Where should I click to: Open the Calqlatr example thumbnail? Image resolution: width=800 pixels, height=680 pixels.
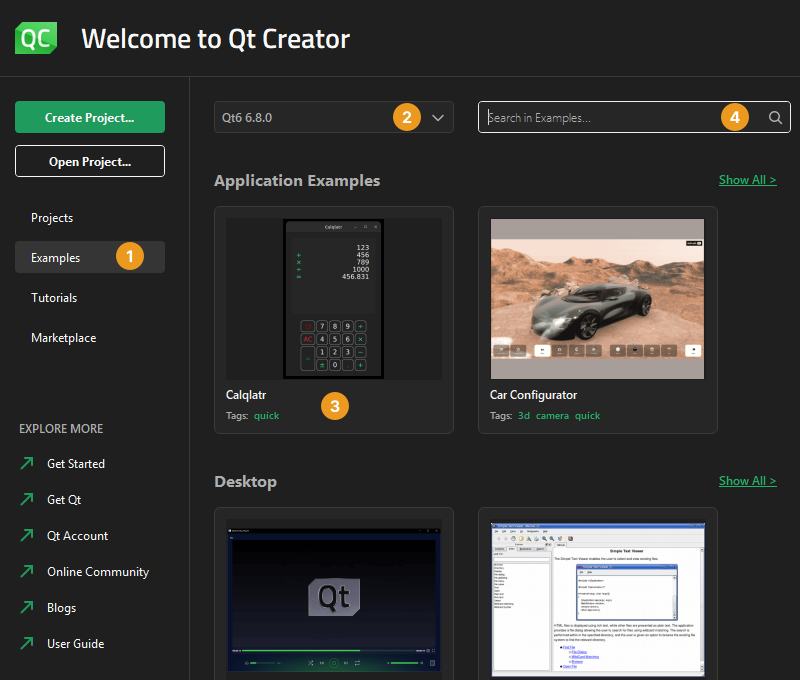coord(333,299)
